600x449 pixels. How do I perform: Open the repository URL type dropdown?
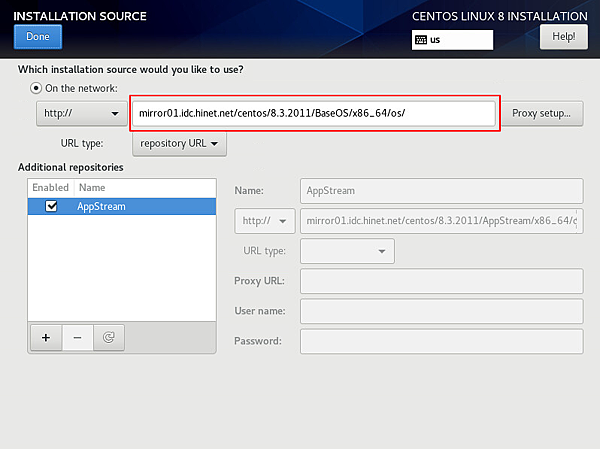pyautogui.click(x=179, y=144)
